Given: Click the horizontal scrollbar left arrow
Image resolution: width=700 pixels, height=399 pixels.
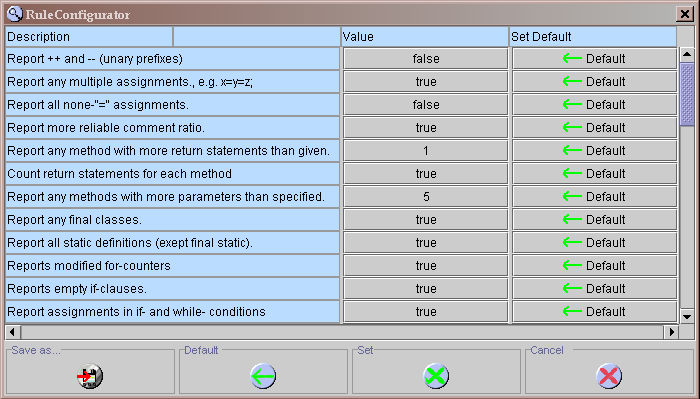Looking at the screenshot, I should tap(12, 332).
